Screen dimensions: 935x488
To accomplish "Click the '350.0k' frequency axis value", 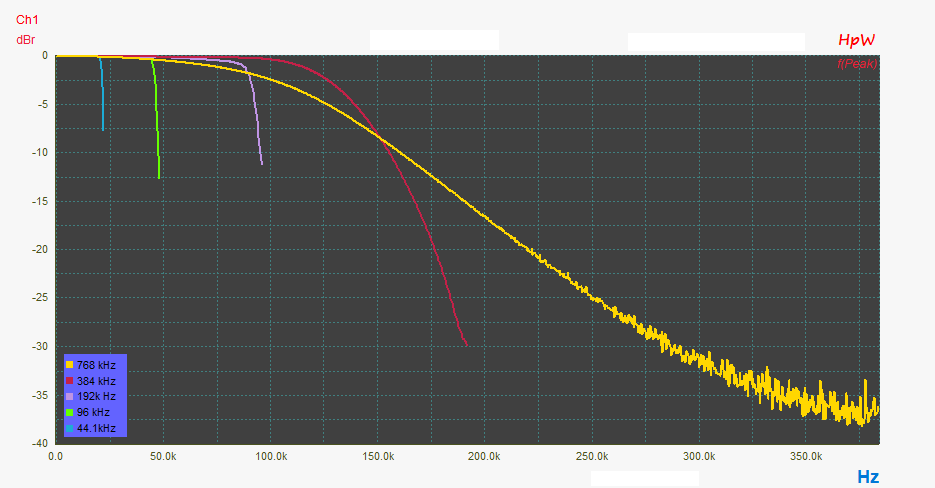I will tap(806, 456).
